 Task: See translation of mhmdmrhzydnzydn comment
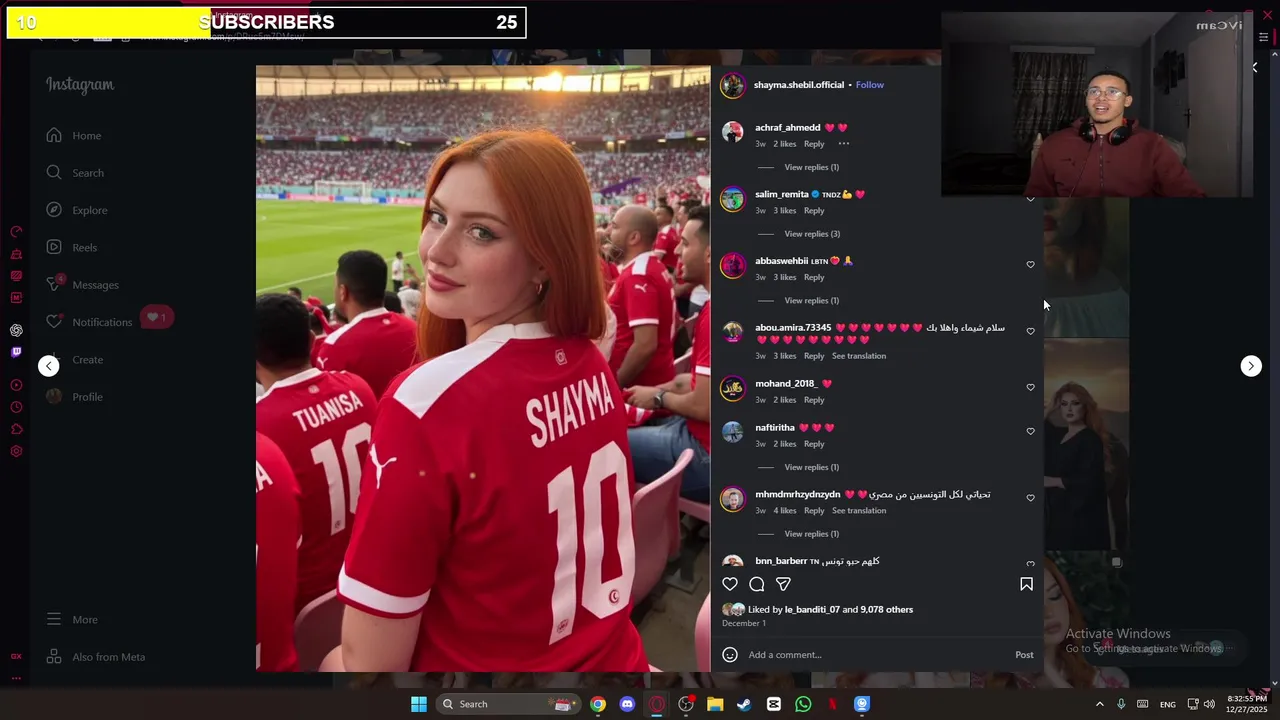859,511
